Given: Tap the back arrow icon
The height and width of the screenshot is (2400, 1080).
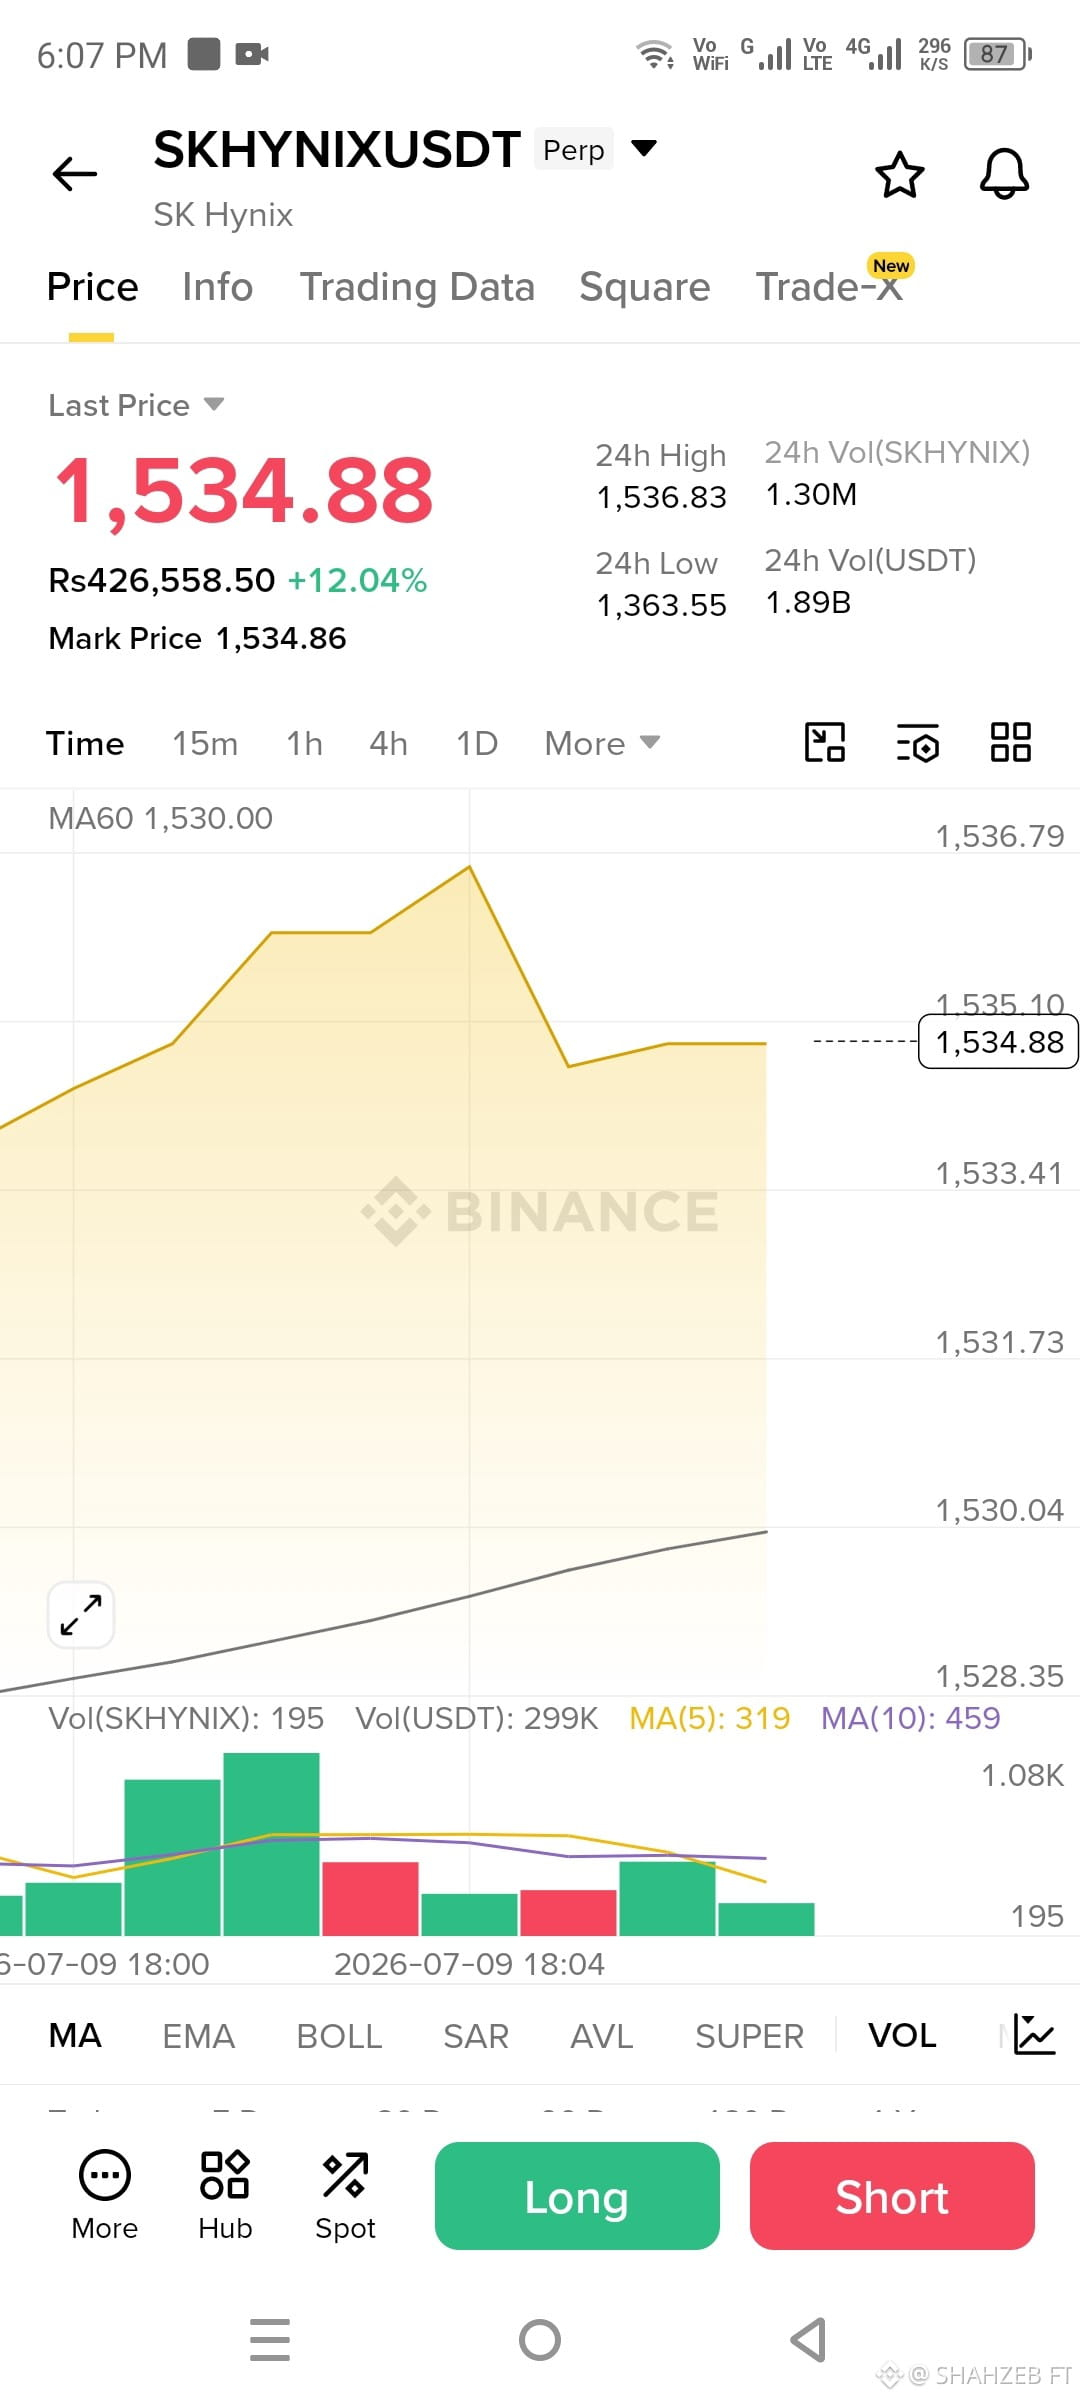Looking at the screenshot, I should pos(75,174).
